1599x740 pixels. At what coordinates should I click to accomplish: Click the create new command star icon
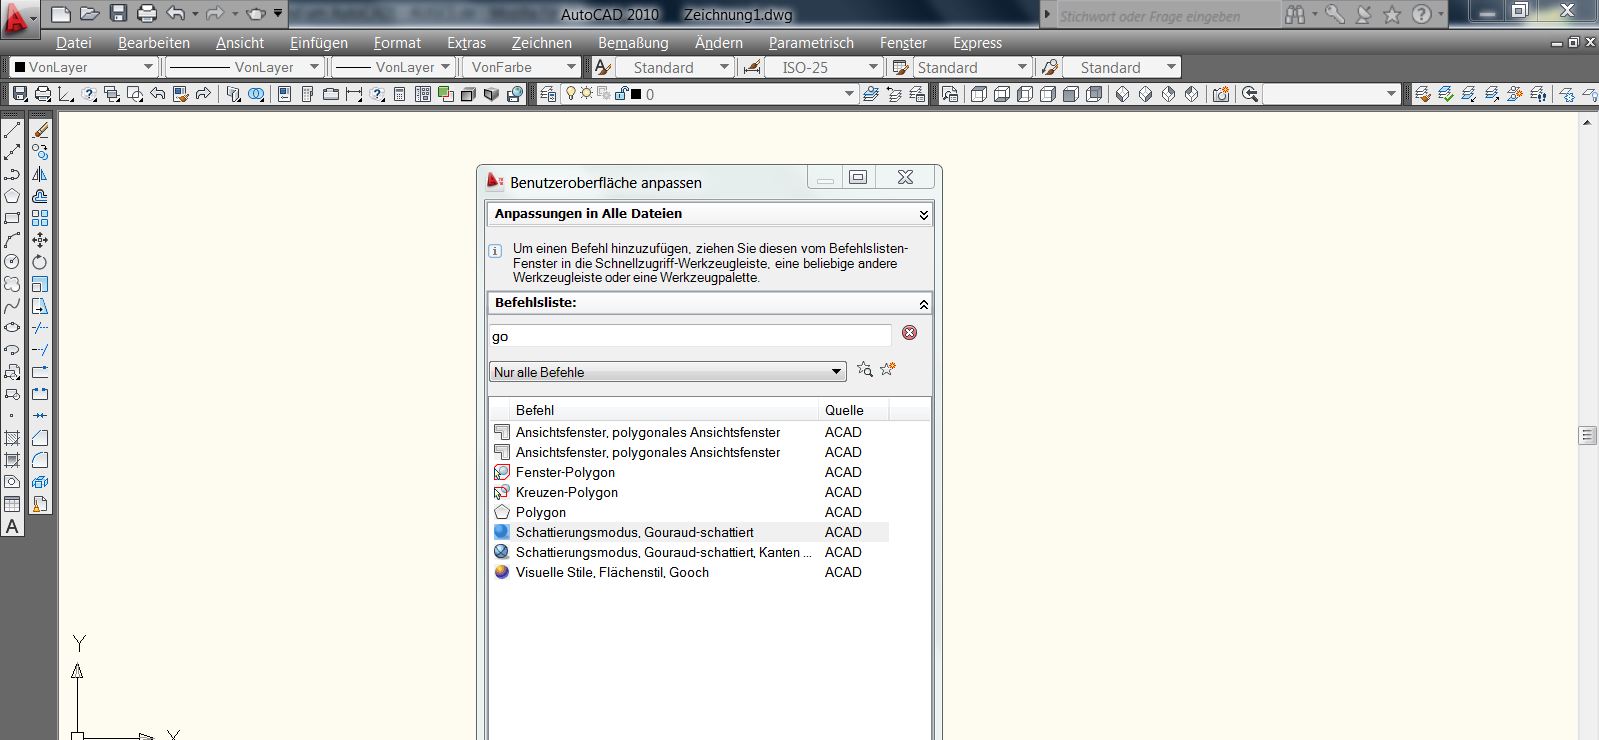(887, 369)
